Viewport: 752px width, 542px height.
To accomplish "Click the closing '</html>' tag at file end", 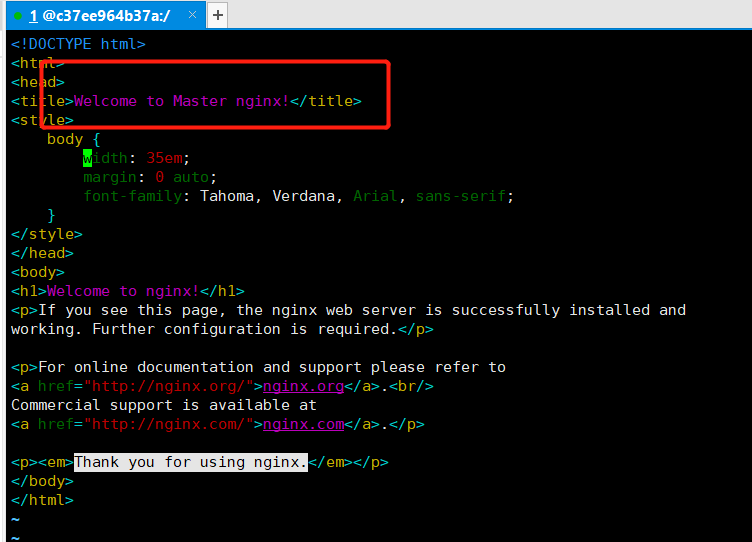I will coord(42,500).
